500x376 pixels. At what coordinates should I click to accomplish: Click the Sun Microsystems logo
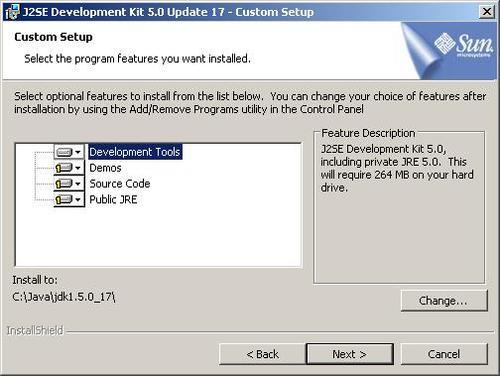click(464, 45)
